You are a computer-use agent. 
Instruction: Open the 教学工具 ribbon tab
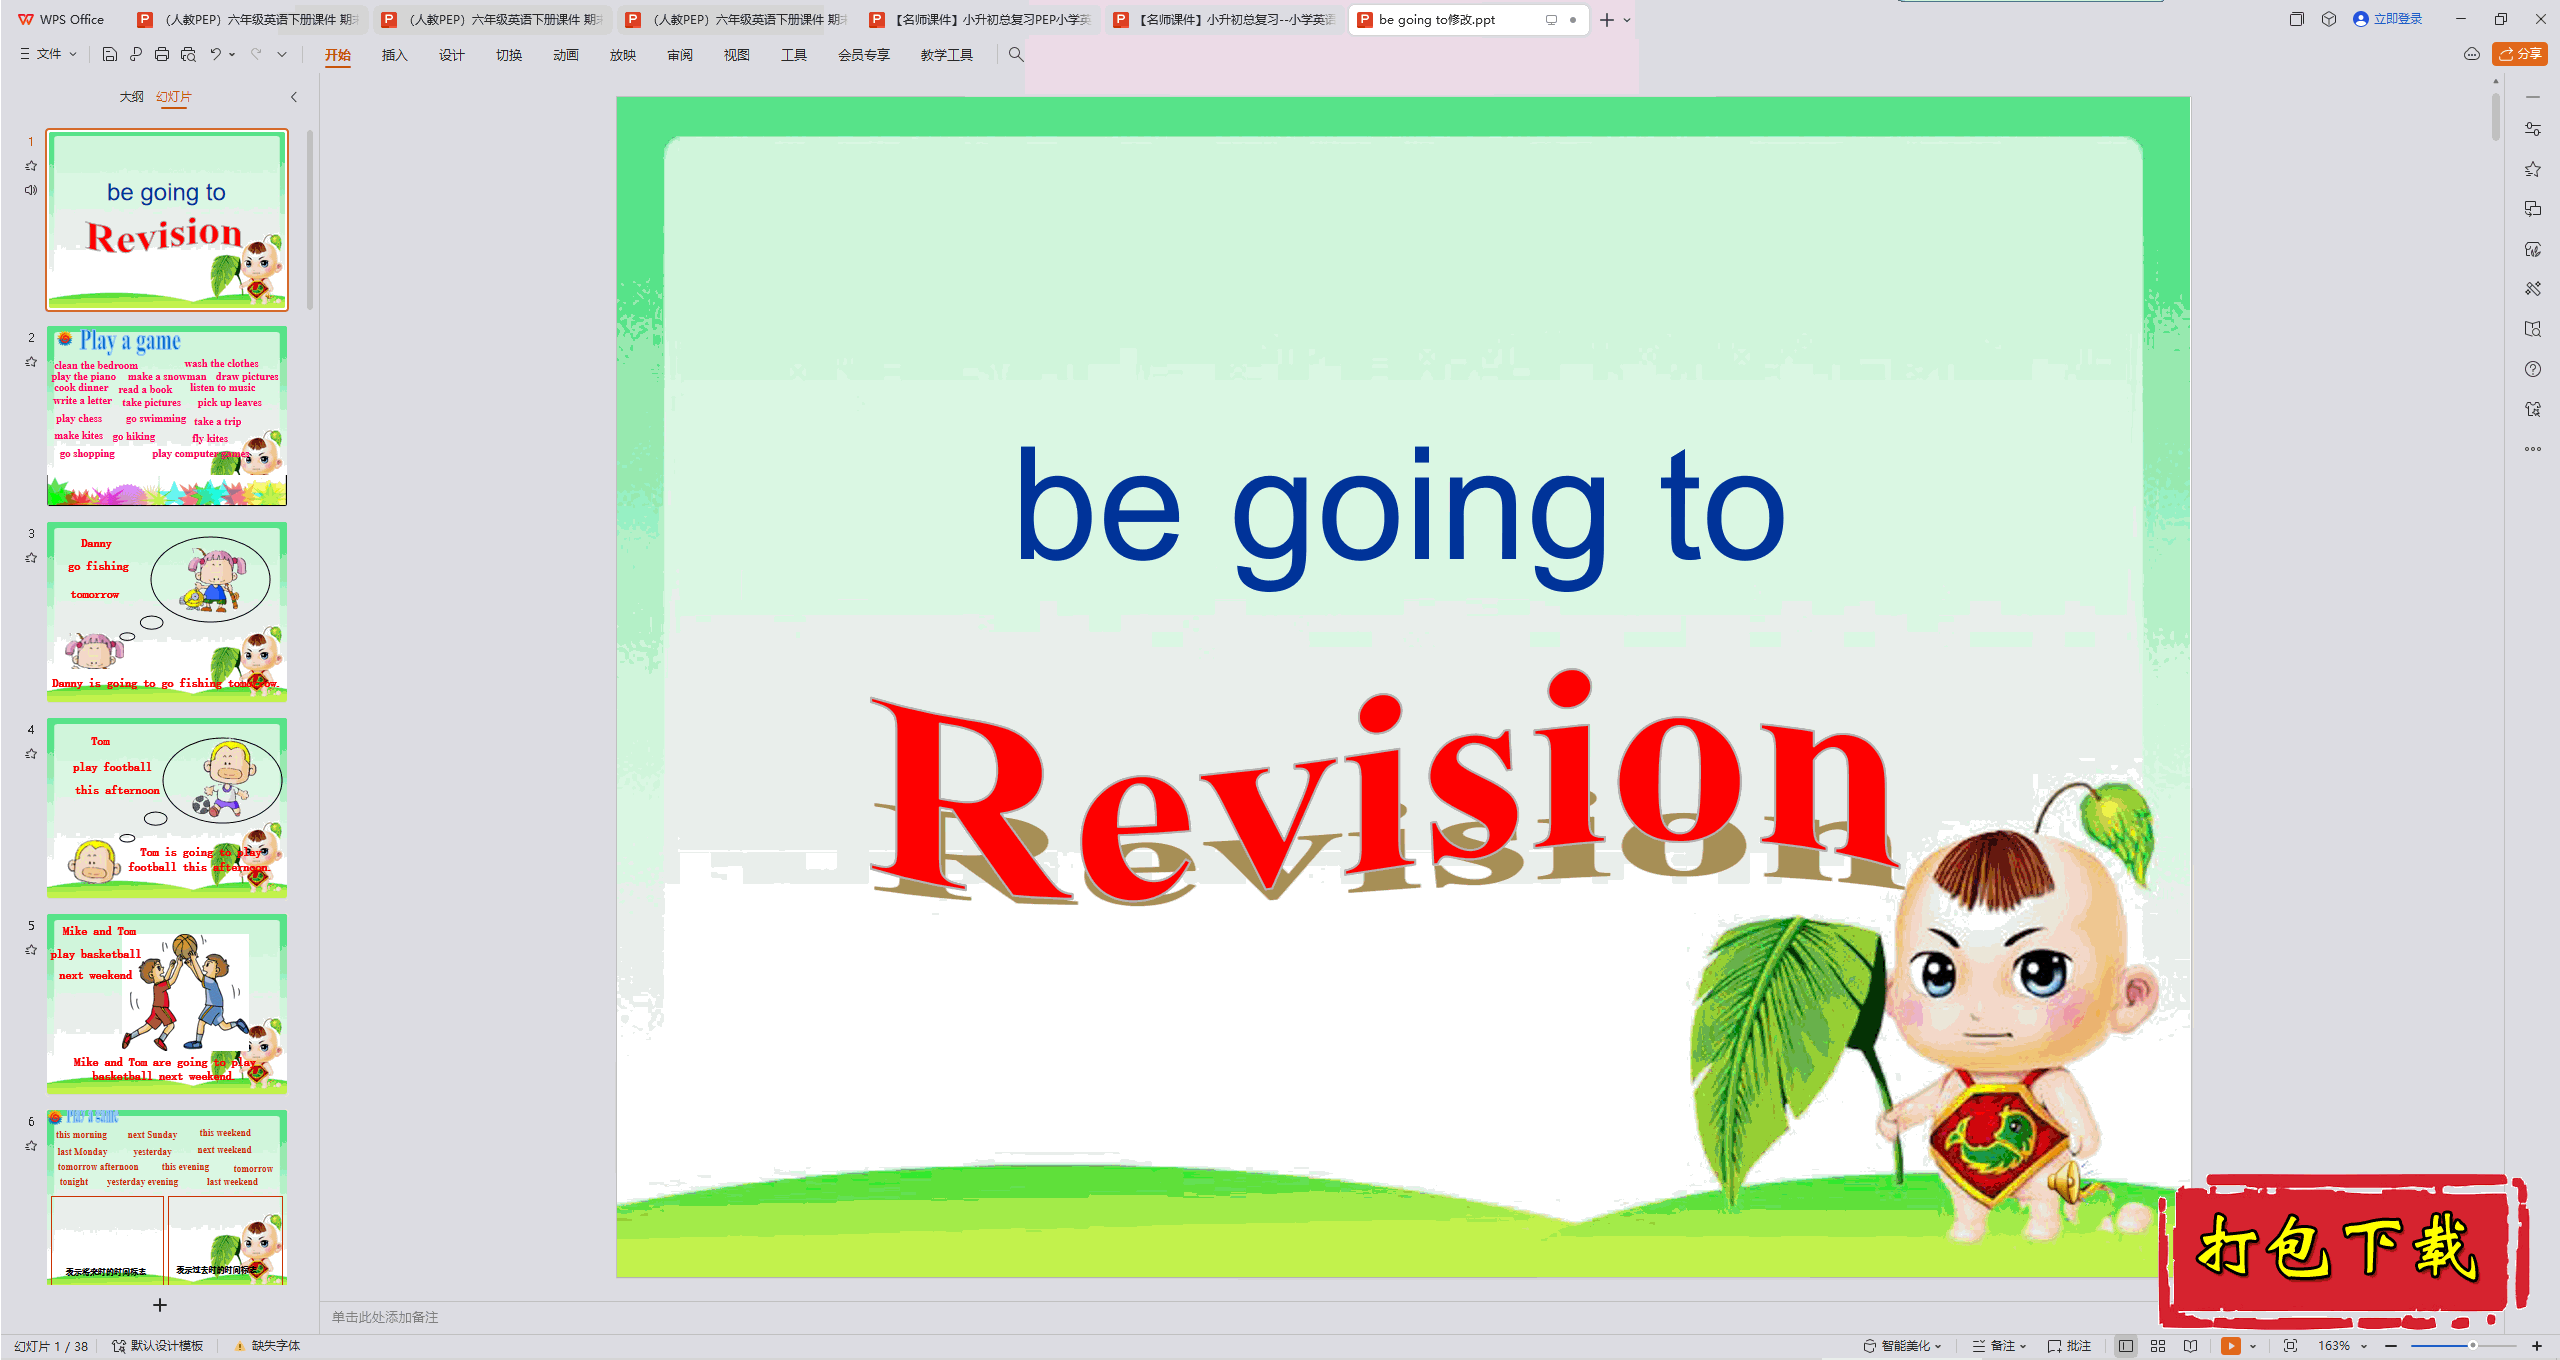[x=947, y=55]
